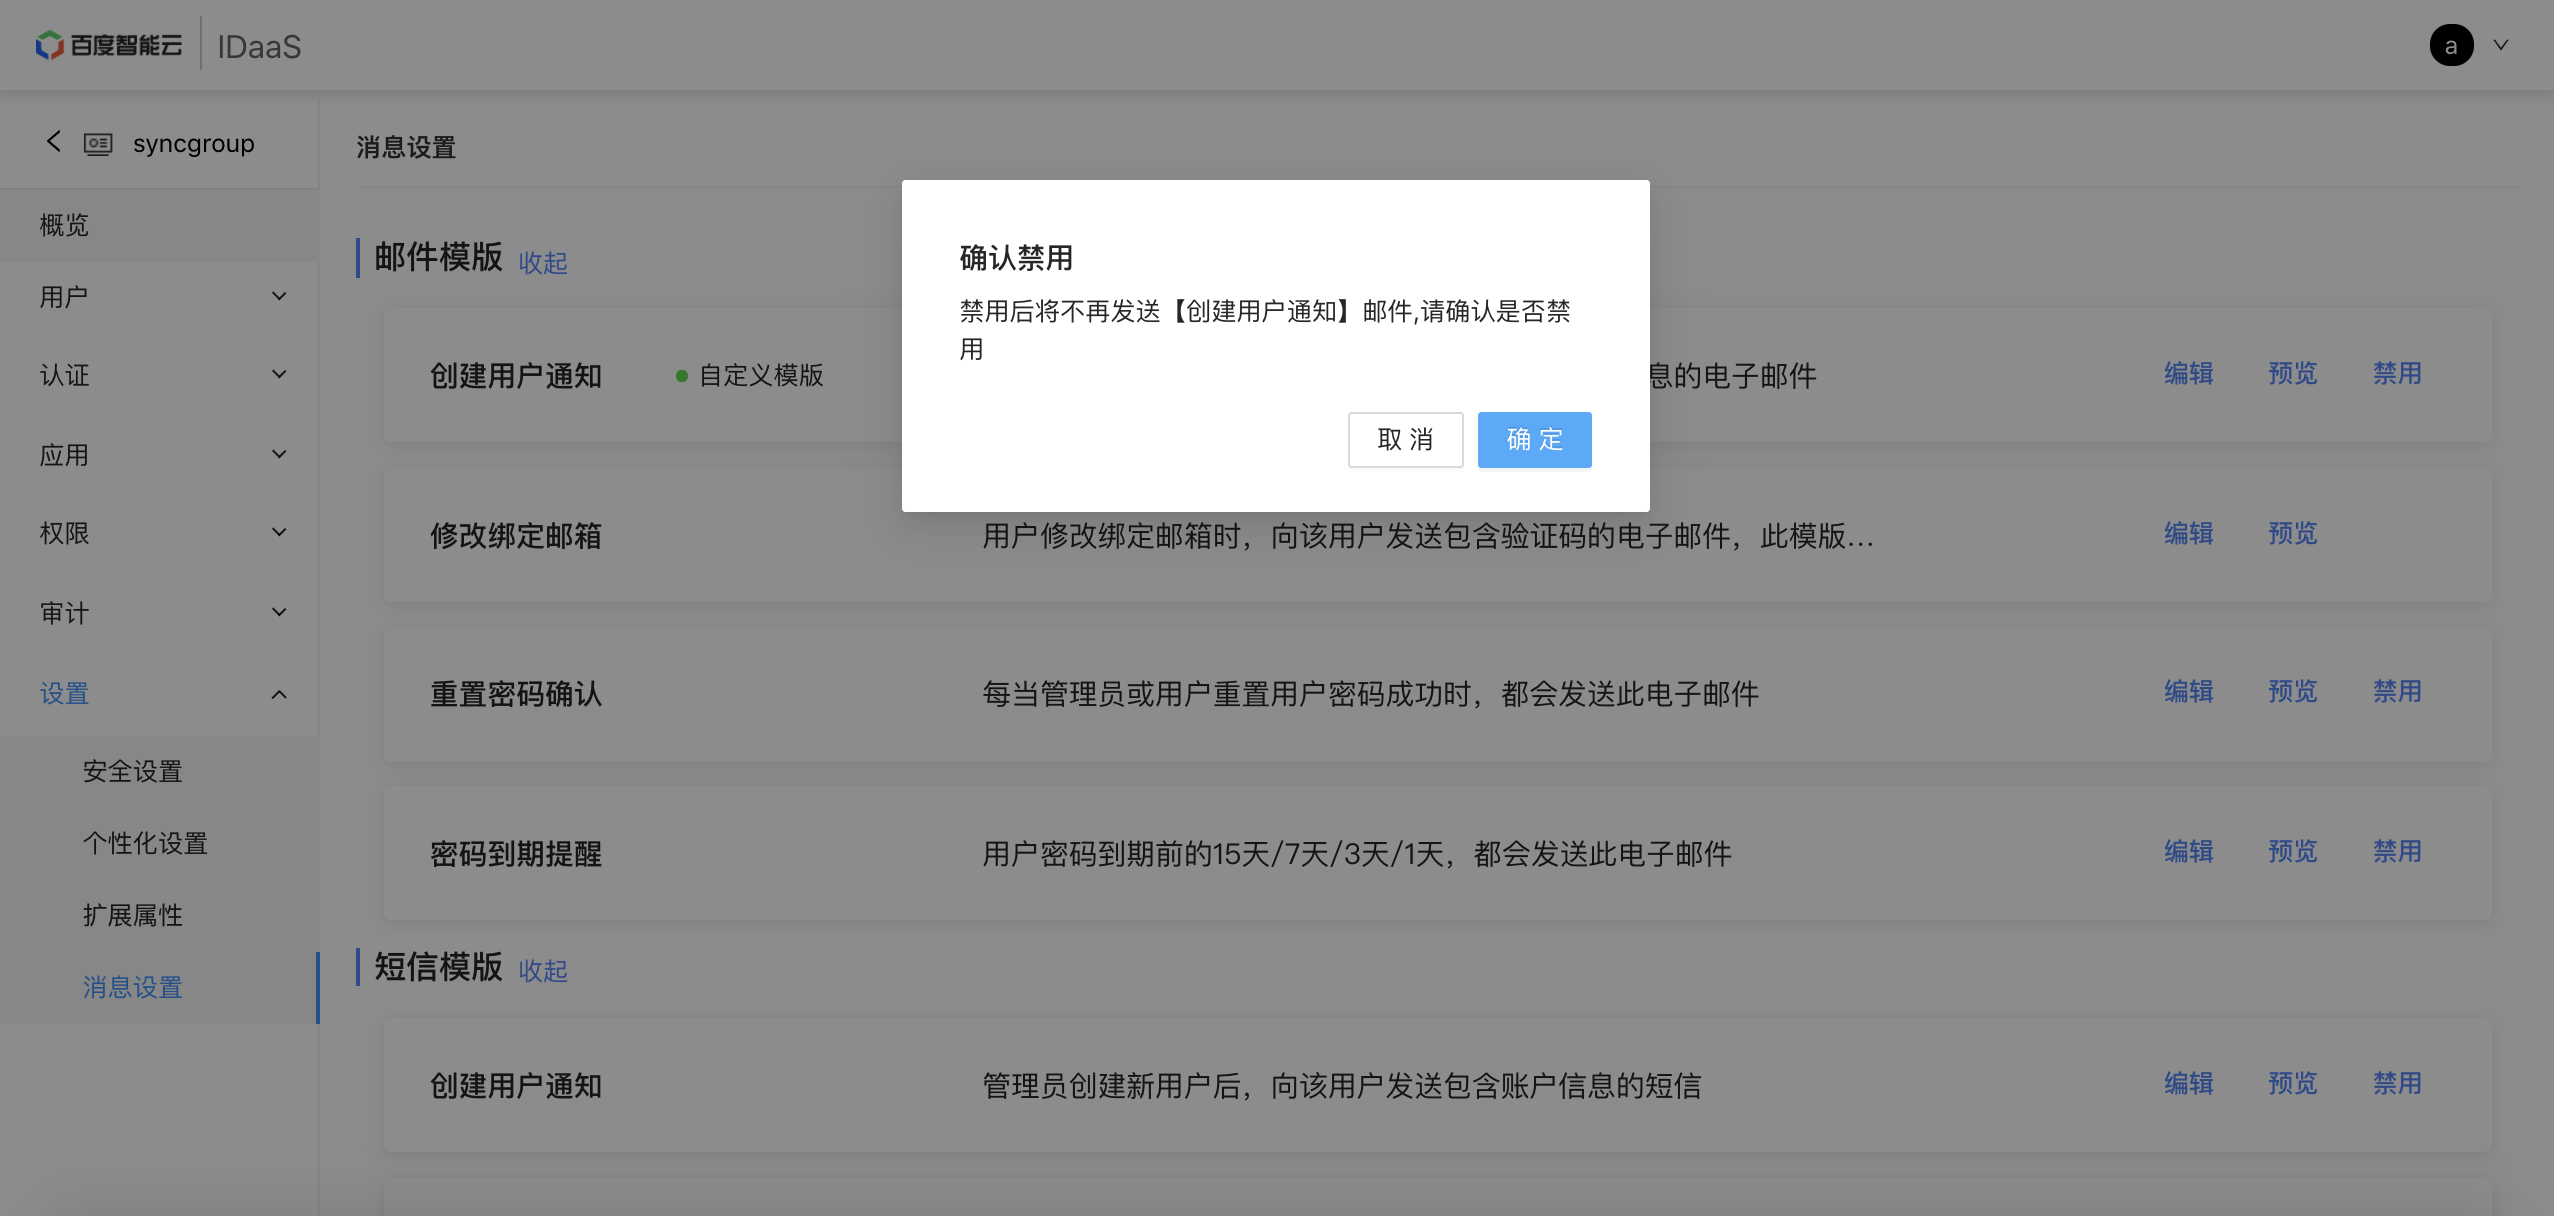Open the account dropdown arrow

pos(2501,45)
